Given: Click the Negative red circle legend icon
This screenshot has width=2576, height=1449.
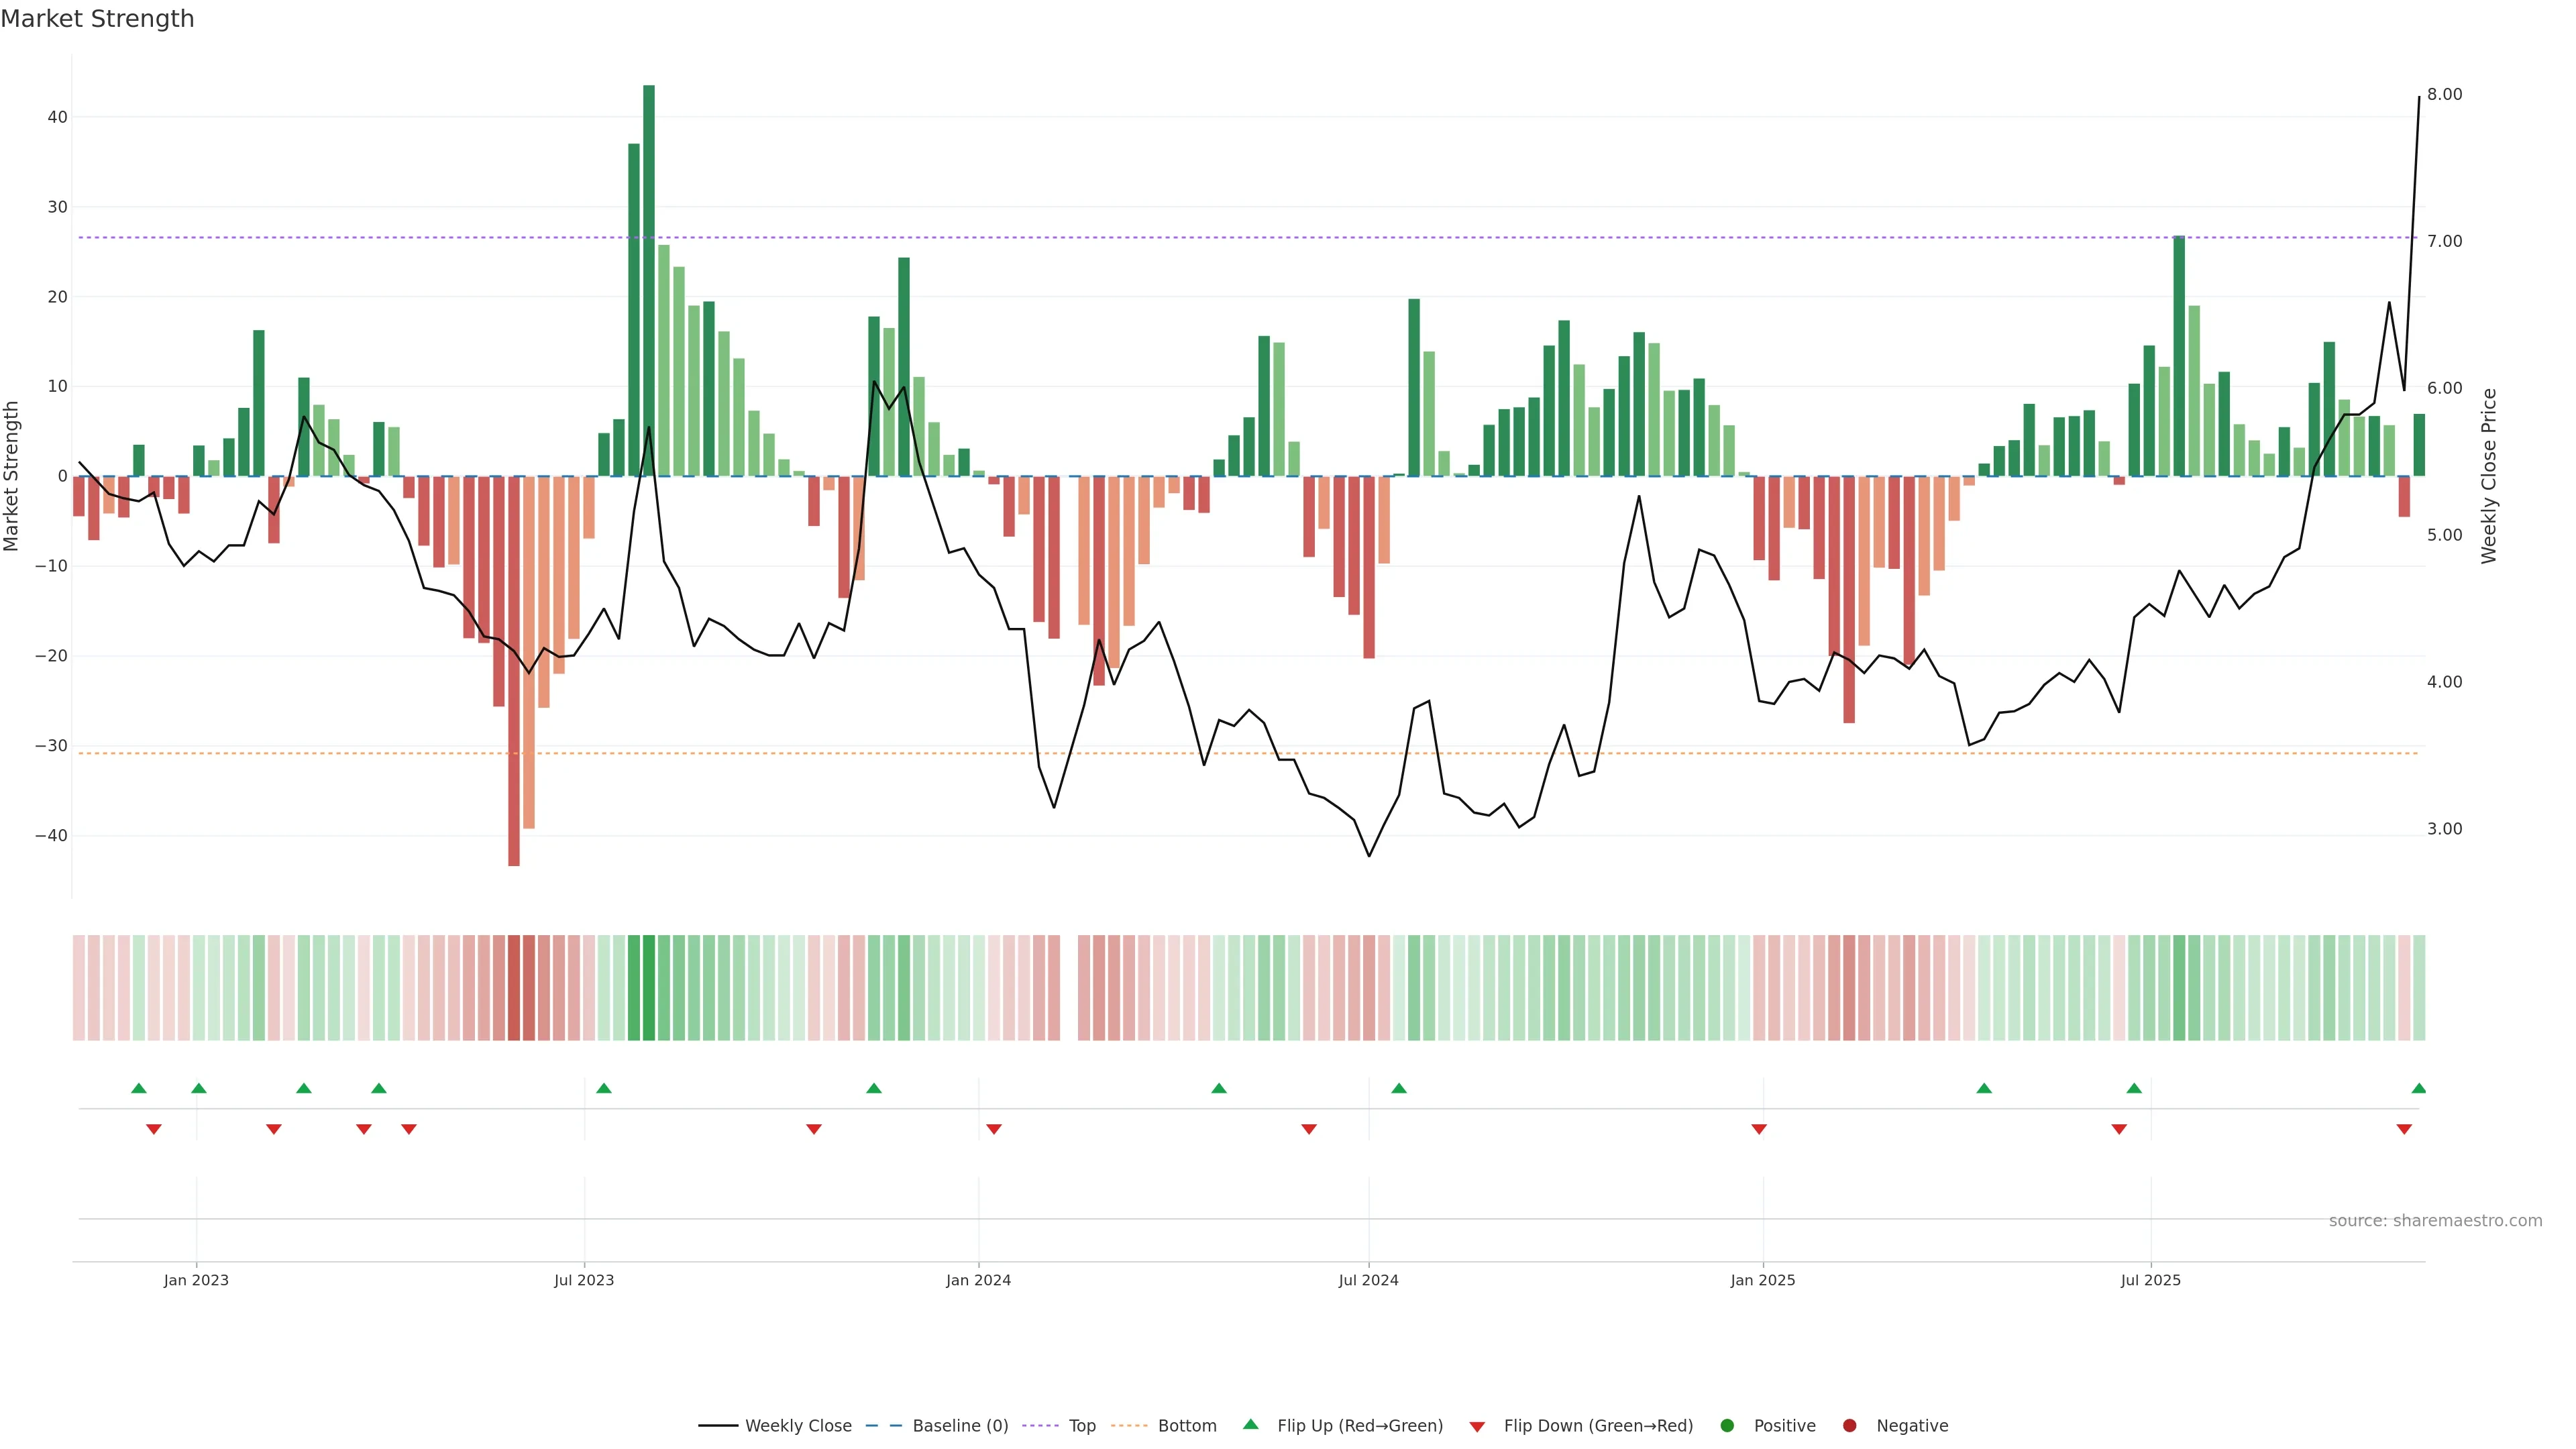Looking at the screenshot, I should 1849,1425.
